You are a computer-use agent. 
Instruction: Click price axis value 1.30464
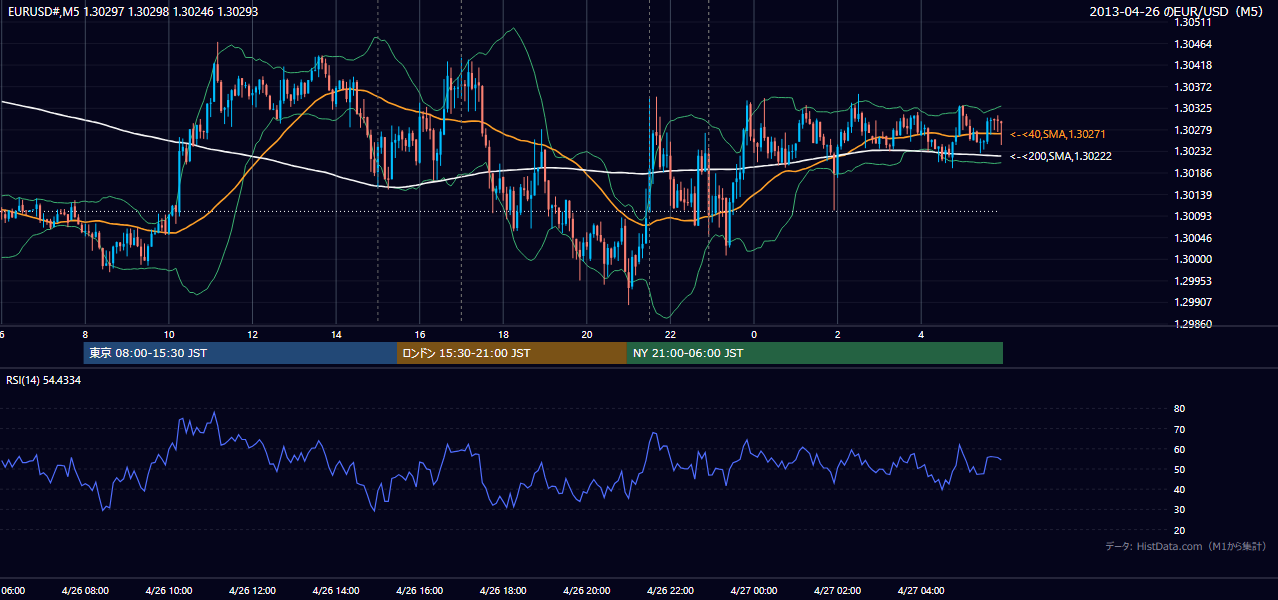[x=1194, y=44]
